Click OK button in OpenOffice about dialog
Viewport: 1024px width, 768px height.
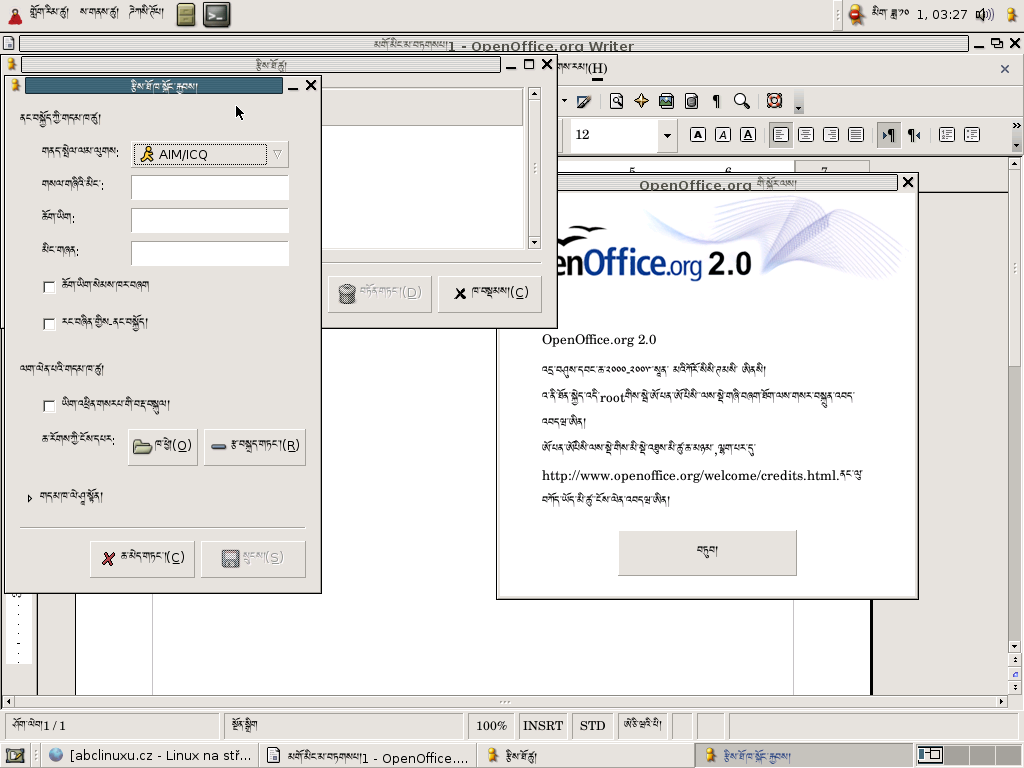[x=707, y=552]
